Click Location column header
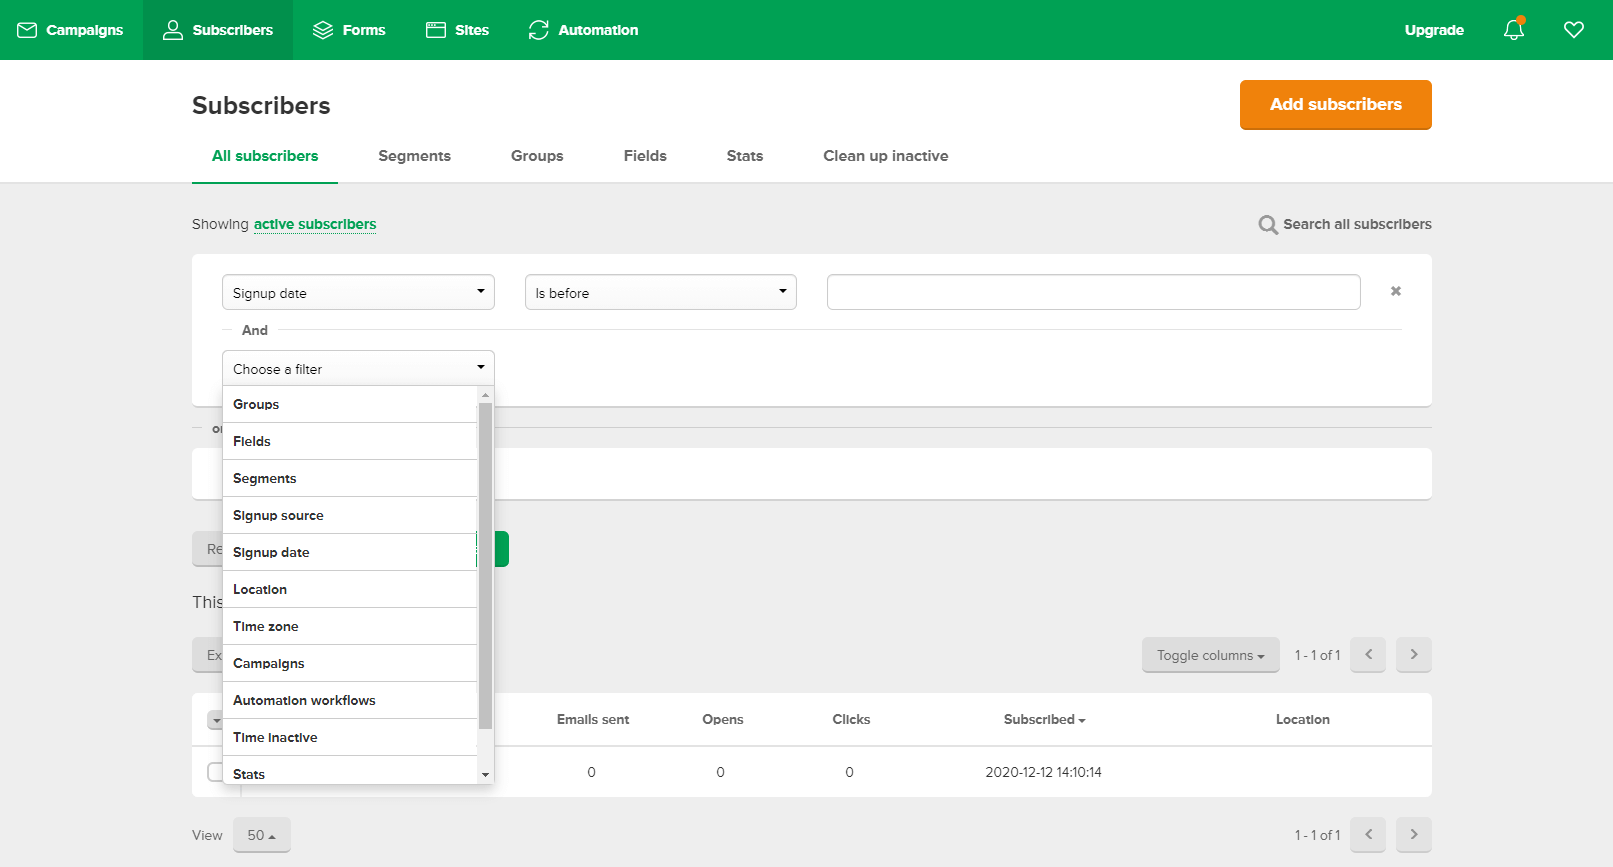Screen dimensions: 1613x867 [x=1303, y=719]
